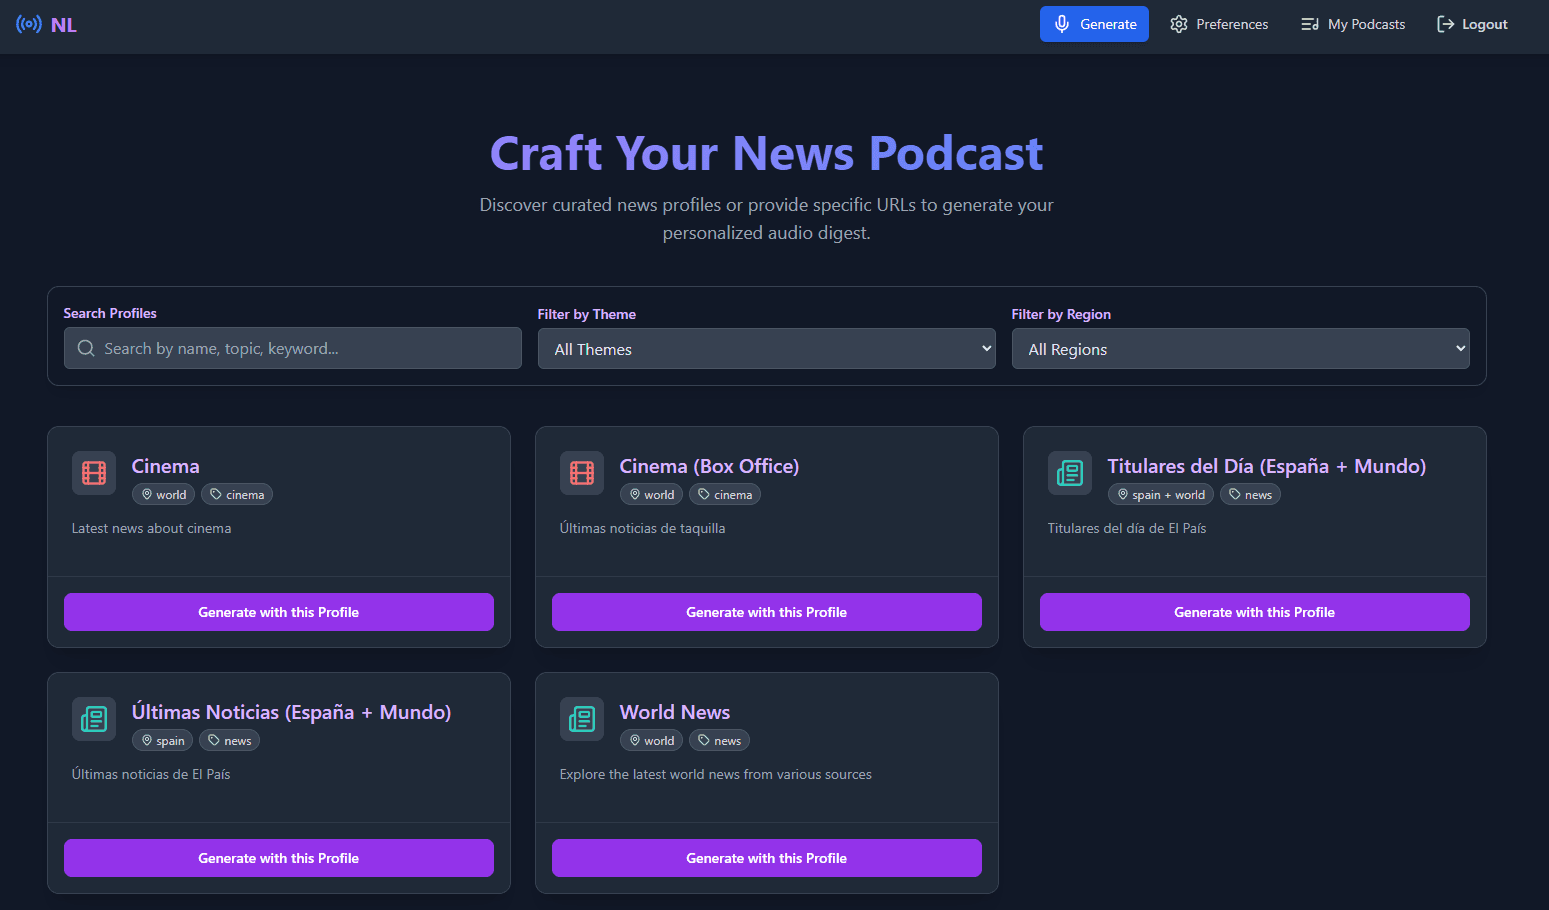The image size is (1549, 910).
Task: Go to My Podcasts page
Action: coord(1353,24)
